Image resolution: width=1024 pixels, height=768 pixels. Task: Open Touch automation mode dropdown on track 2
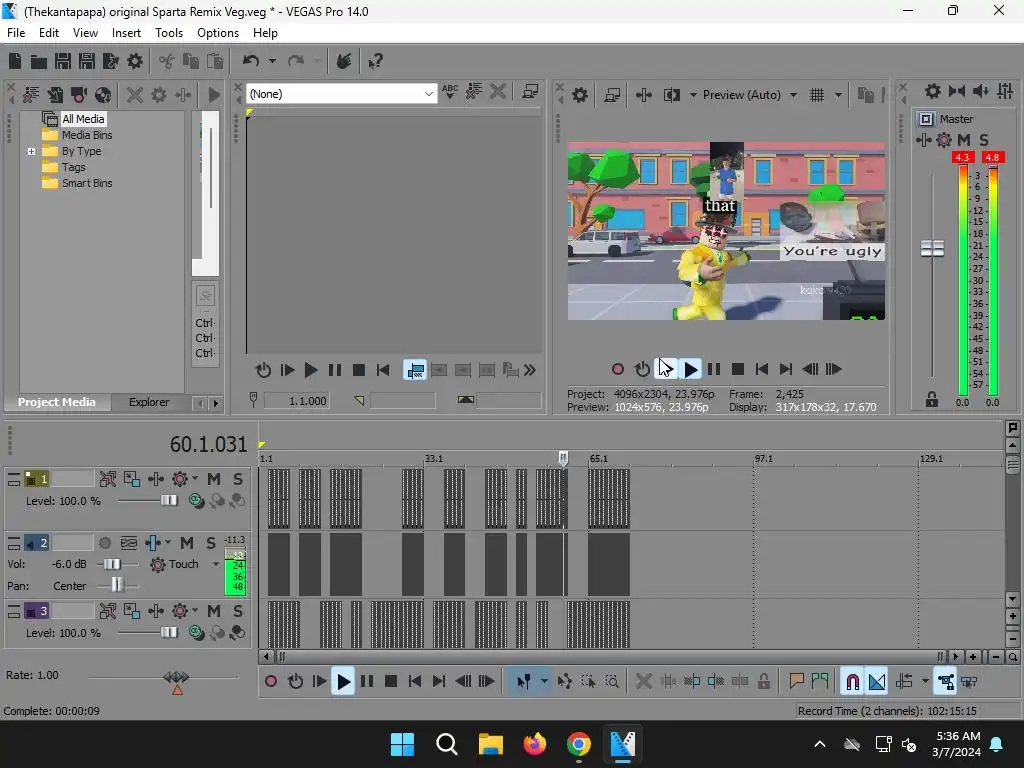(x=216, y=564)
